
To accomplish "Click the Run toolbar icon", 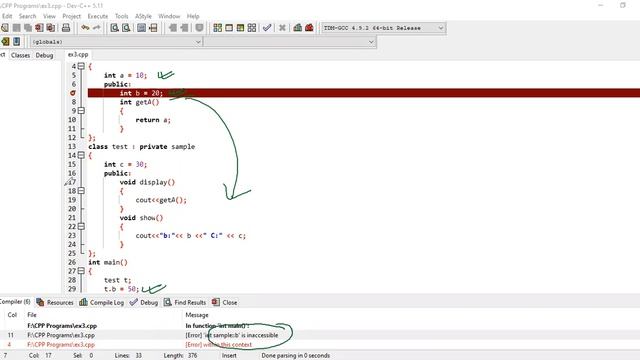I will click(229, 28).
